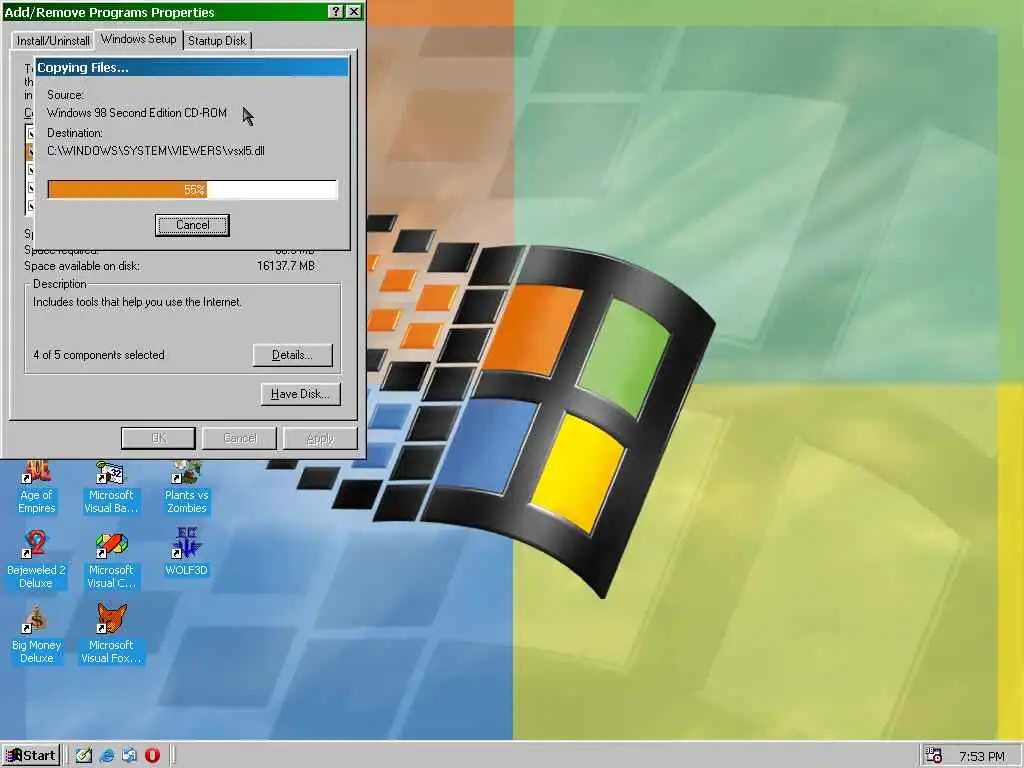Click the destination path ending in vsxl5.dll
This screenshot has height=768, width=1024.
pos(155,151)
